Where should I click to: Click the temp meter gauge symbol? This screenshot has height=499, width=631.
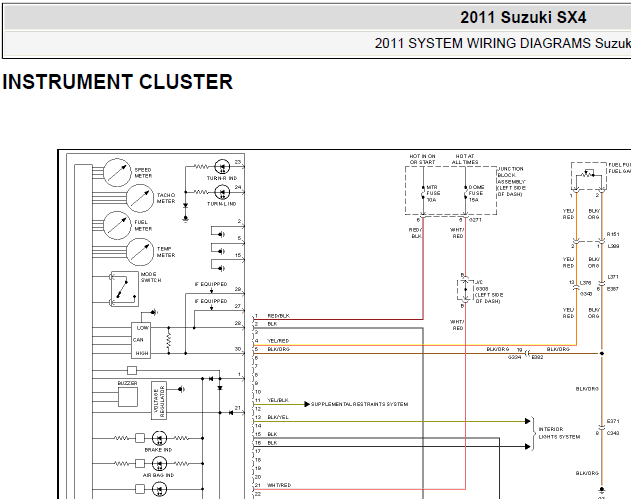pyautogui.click(x=140, y=252)
